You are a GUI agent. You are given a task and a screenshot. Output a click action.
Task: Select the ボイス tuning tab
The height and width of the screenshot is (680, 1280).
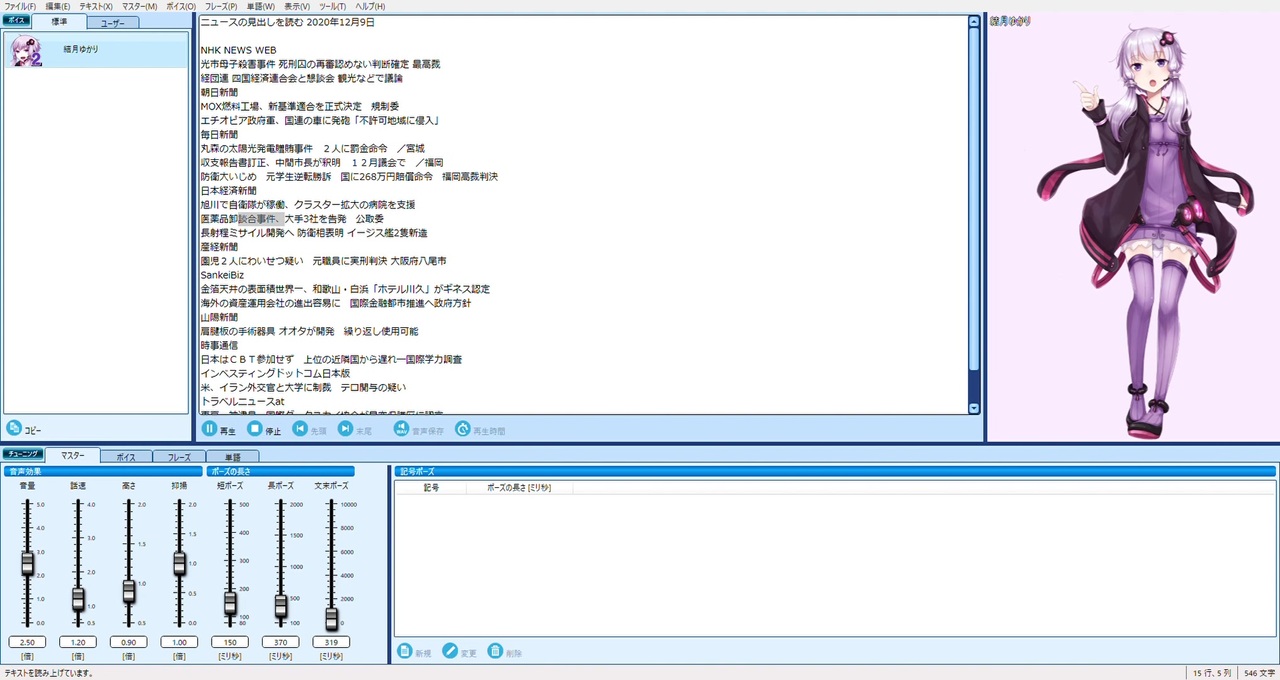pyautogui.click(x=126, y=456)
